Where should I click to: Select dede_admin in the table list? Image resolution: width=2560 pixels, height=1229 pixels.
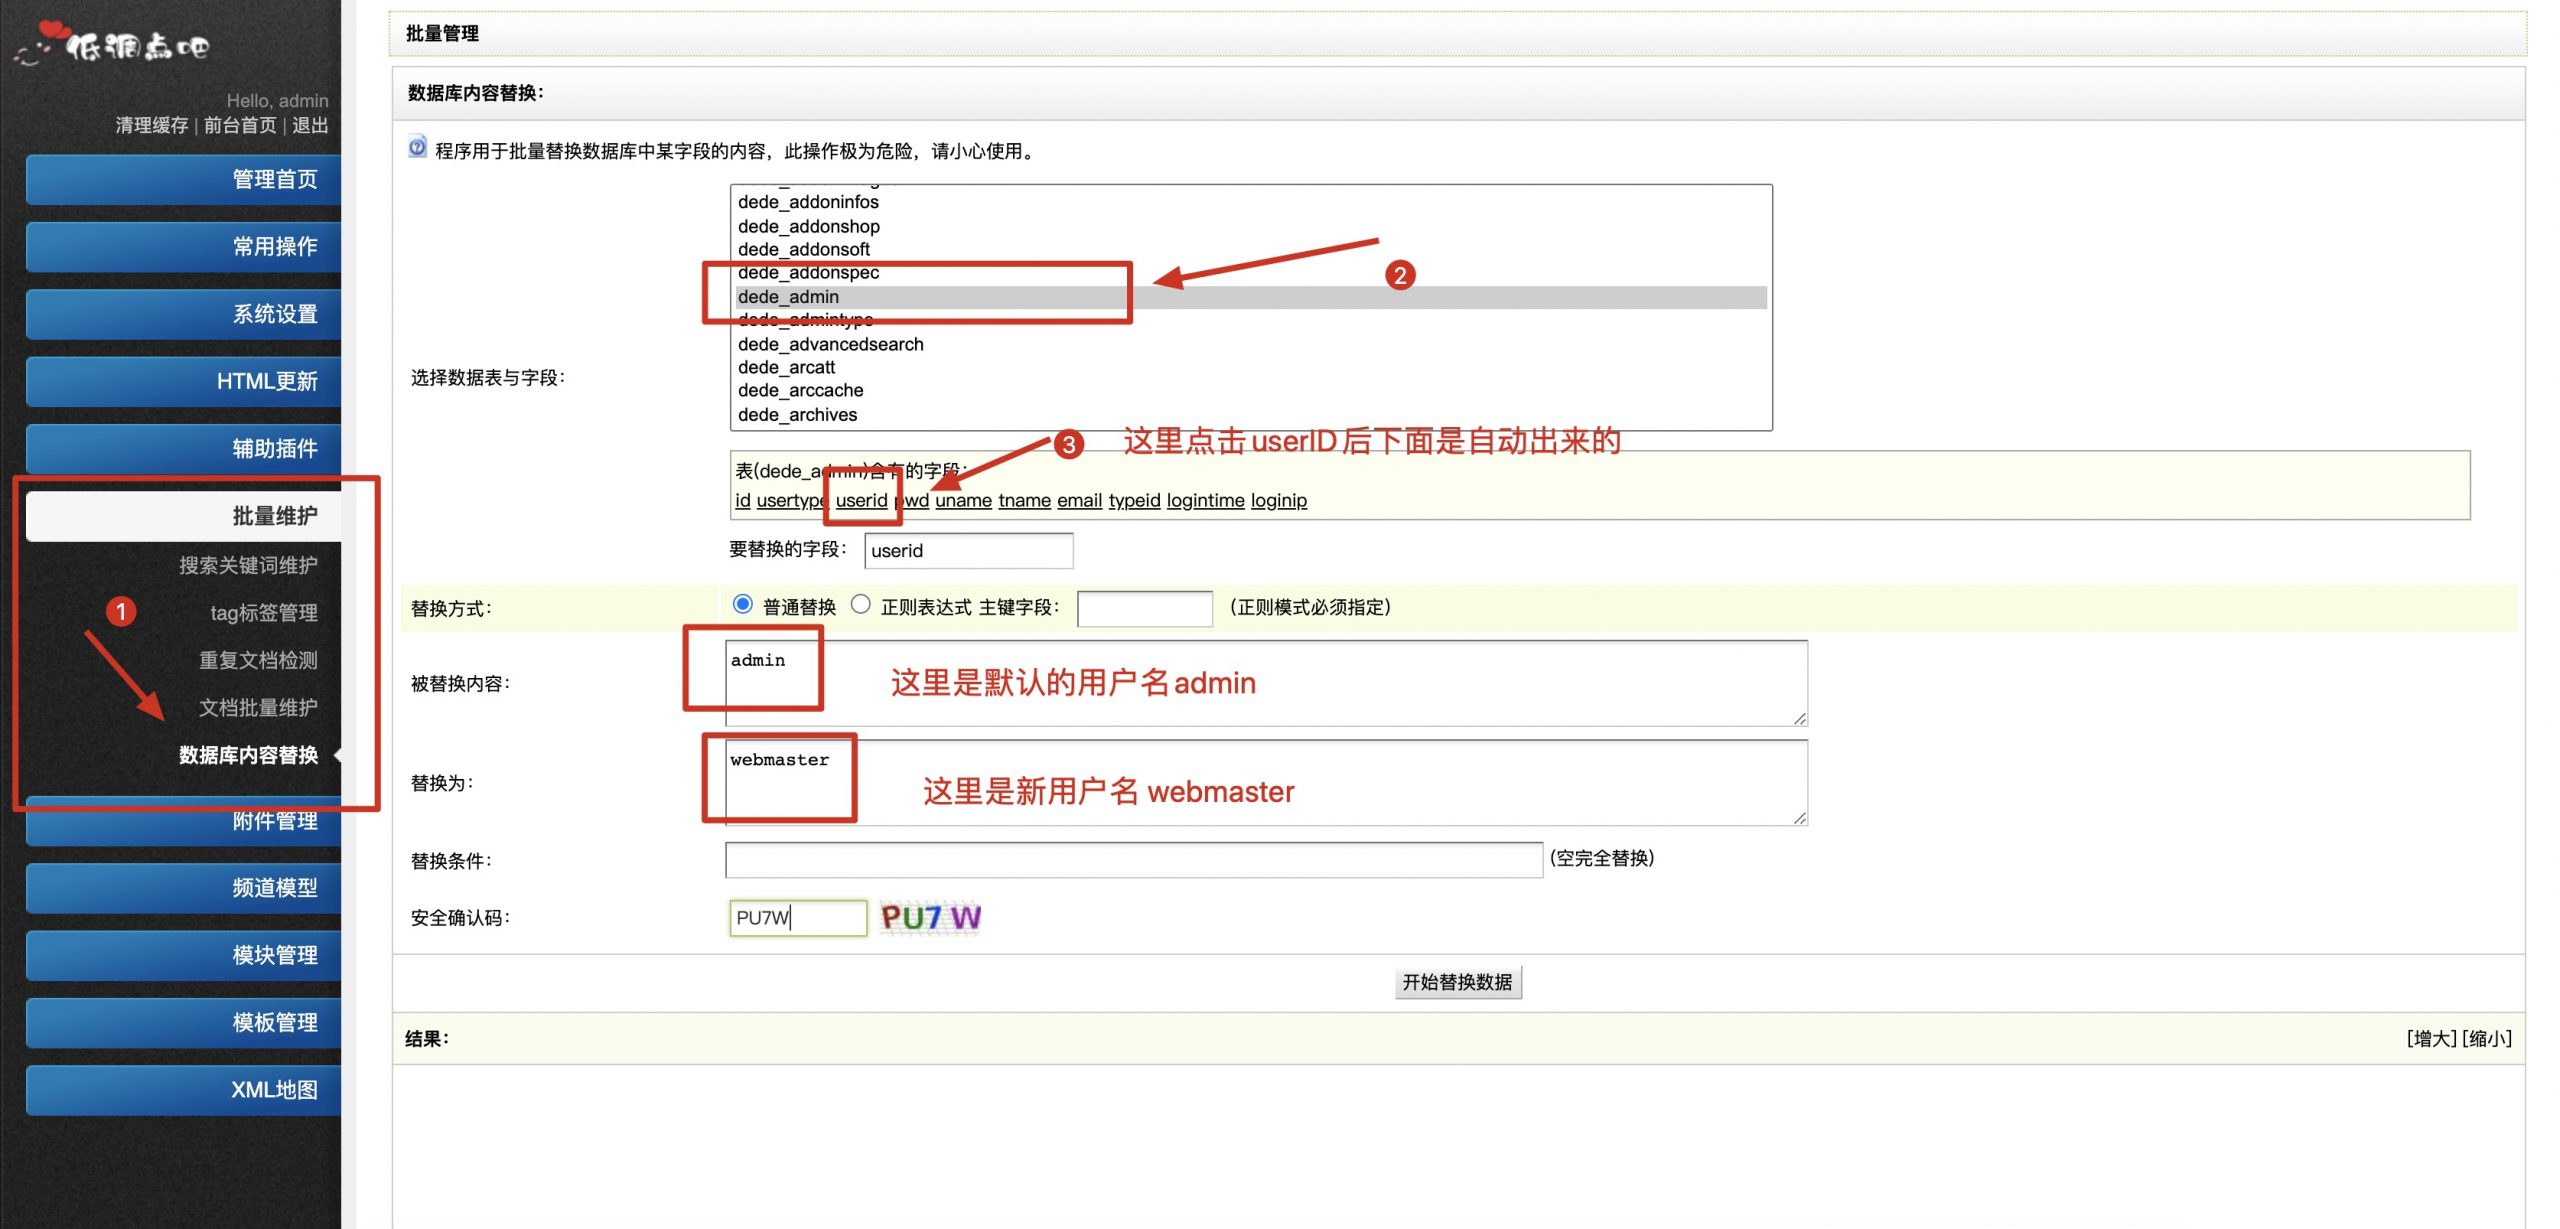tap(1250, 297)
